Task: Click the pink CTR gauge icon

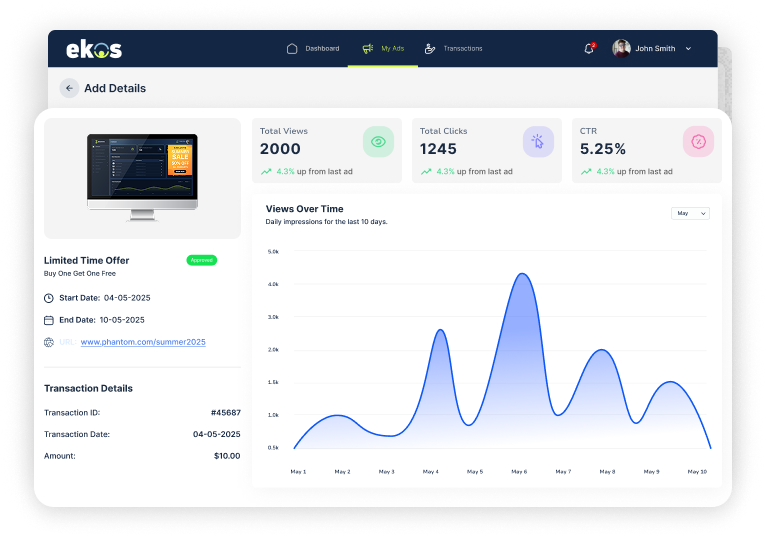Action: (x=698, y=142)
